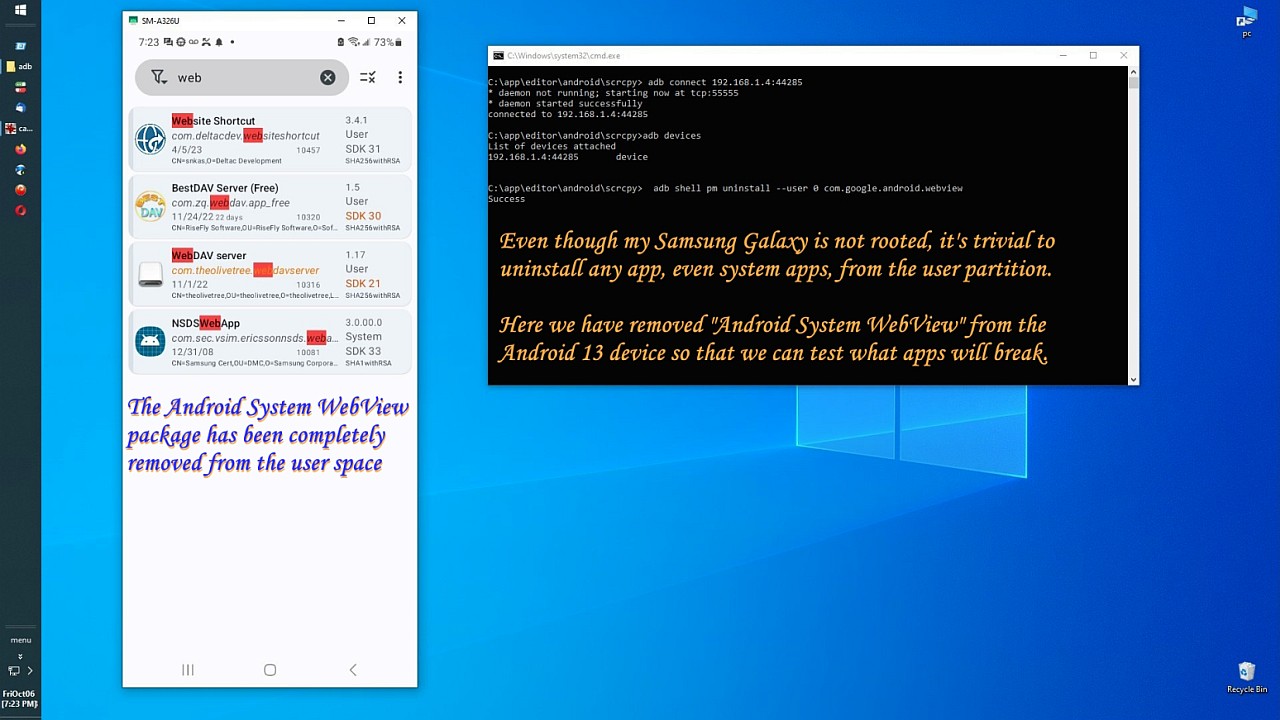
Task: Click package name com.theolivetree.webdavserver
Action: point(245,270)
